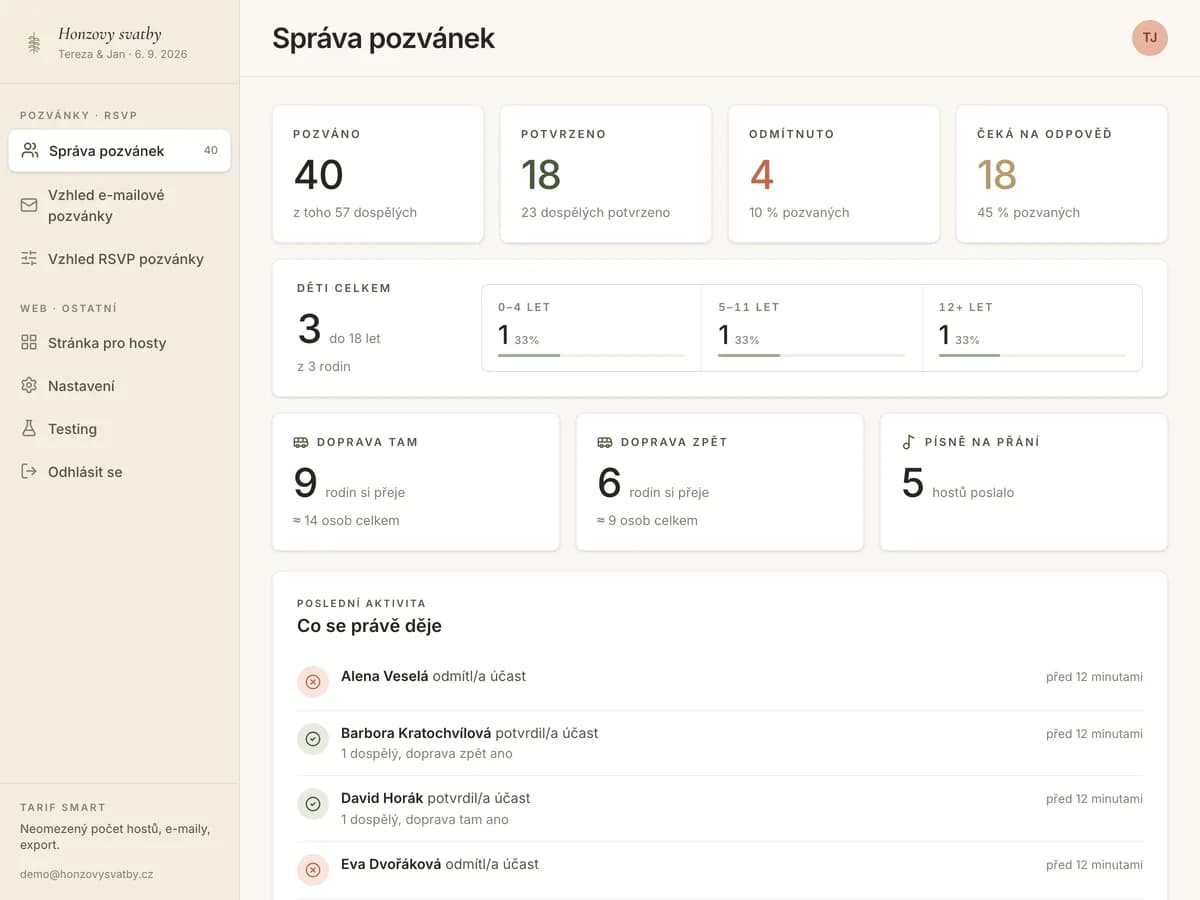Click the red declined icon beside Alena Veselá
The image size is (1200, 900).
coord(313,682)
